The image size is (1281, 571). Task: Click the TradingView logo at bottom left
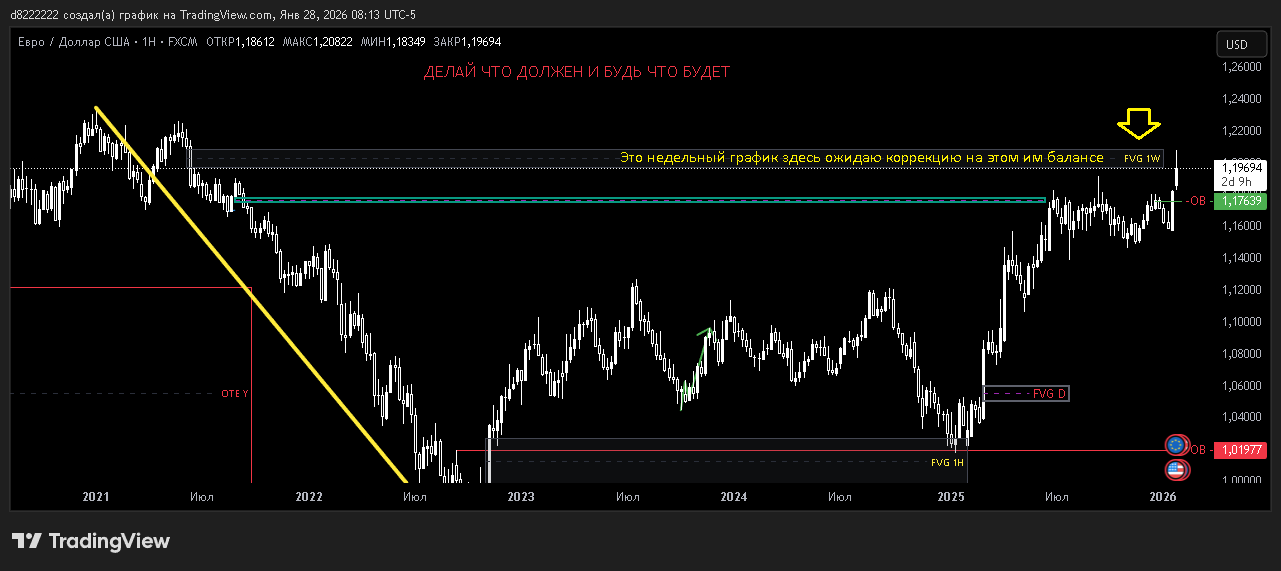(91, 541)
